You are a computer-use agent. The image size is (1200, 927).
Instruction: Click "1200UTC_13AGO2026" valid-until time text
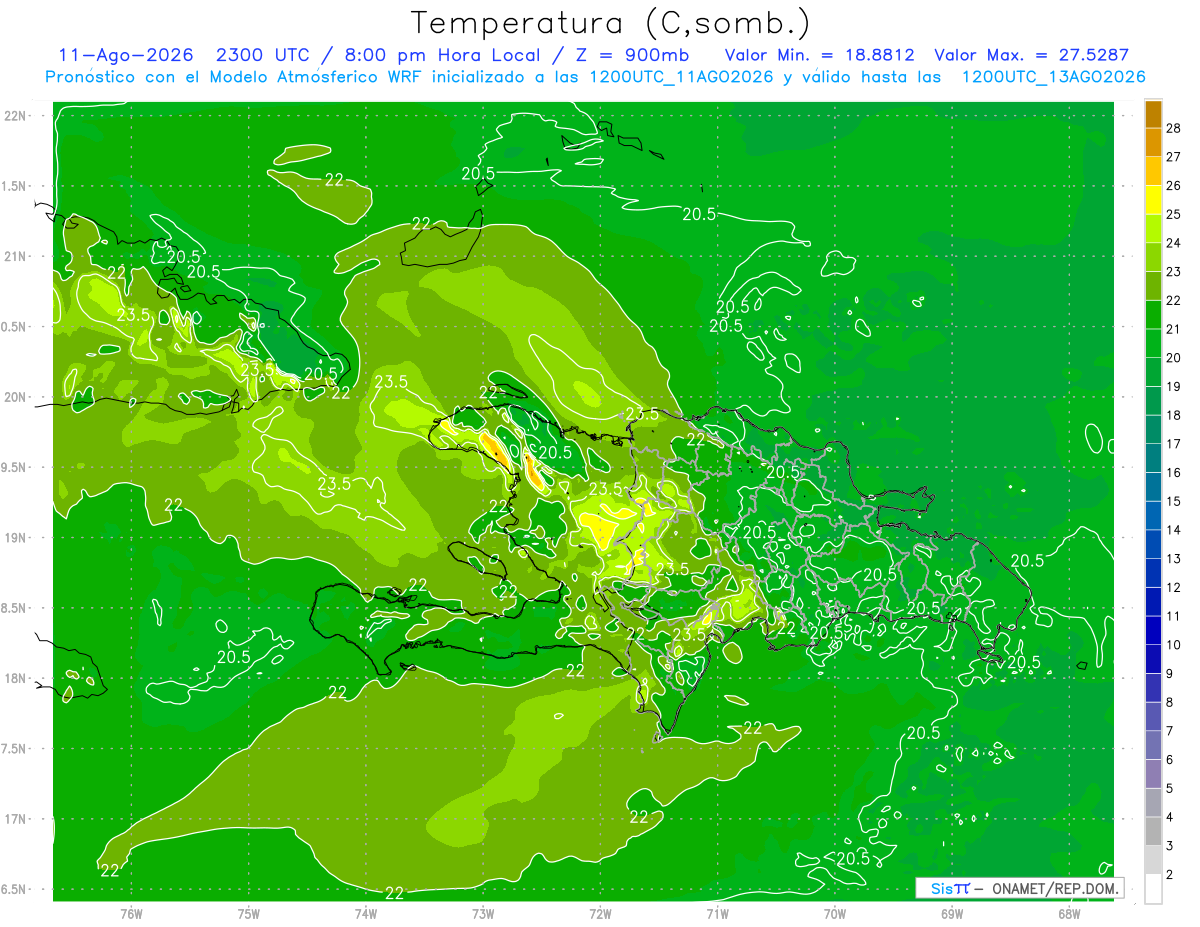coord(1053,77)
